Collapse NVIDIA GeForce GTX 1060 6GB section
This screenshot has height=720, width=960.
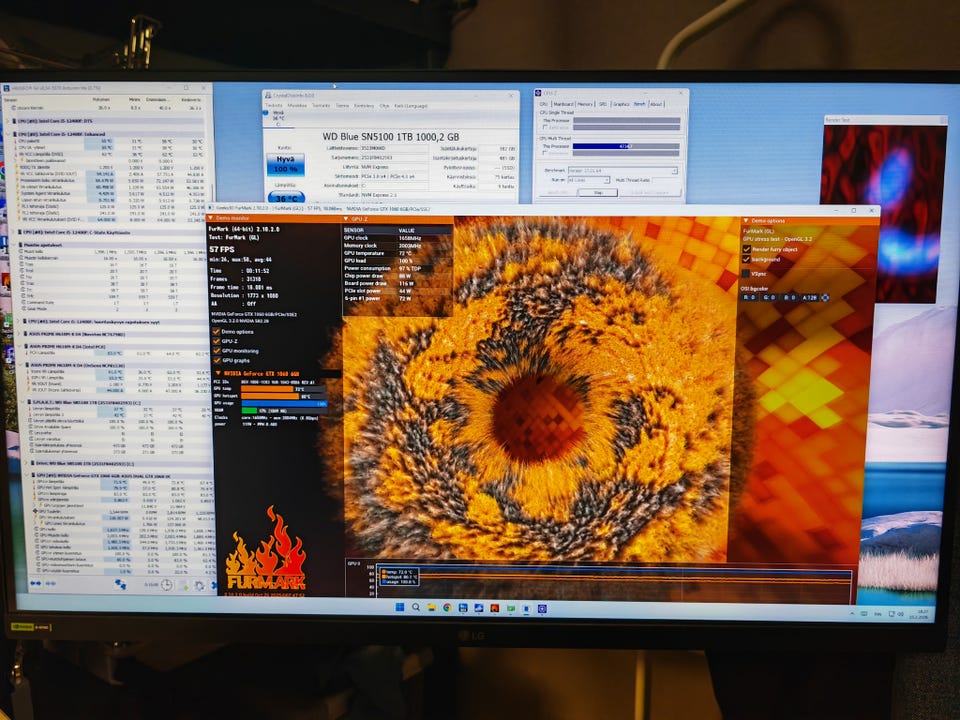(218, 373)
